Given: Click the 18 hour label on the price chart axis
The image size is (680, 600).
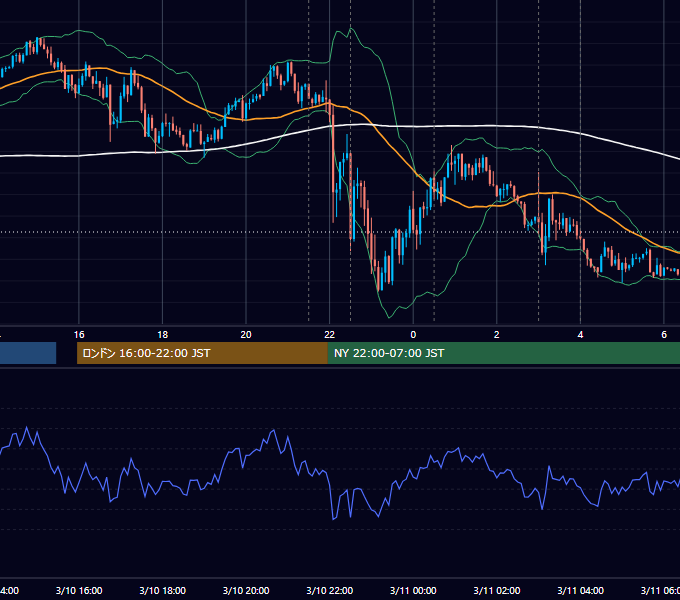Looking at the screenshot, I should coord(163,335).
